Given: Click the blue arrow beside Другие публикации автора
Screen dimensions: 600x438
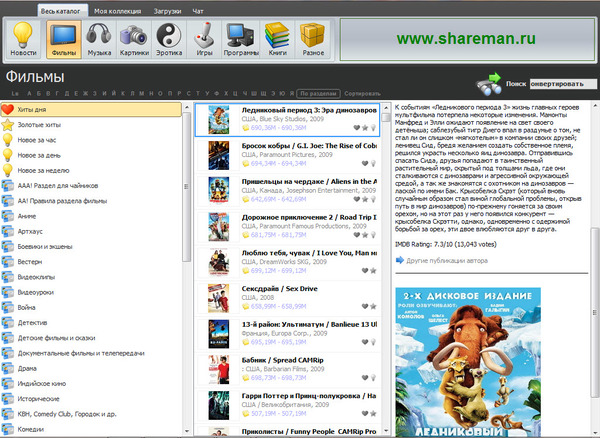Looking at the screenshot, I should point(399,261).
